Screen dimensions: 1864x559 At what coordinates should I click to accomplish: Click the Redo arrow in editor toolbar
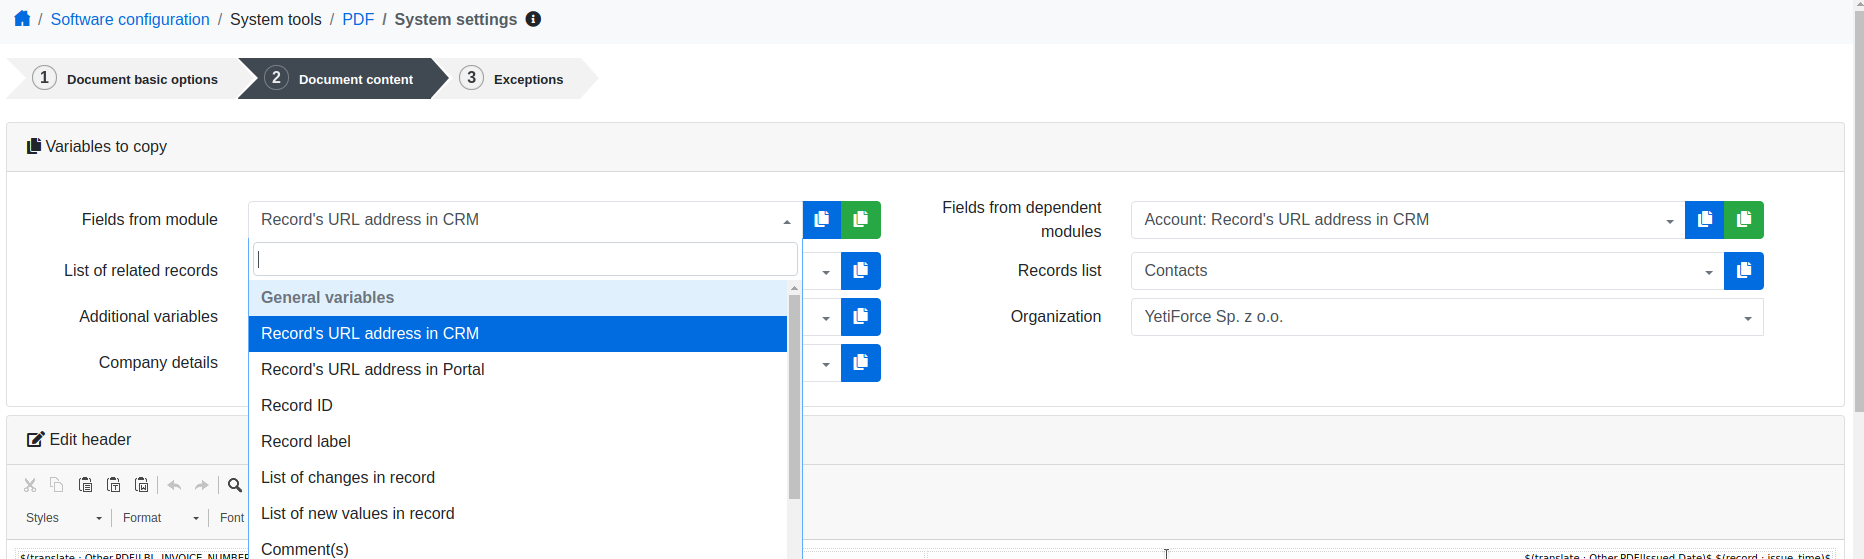coord(202,485)
